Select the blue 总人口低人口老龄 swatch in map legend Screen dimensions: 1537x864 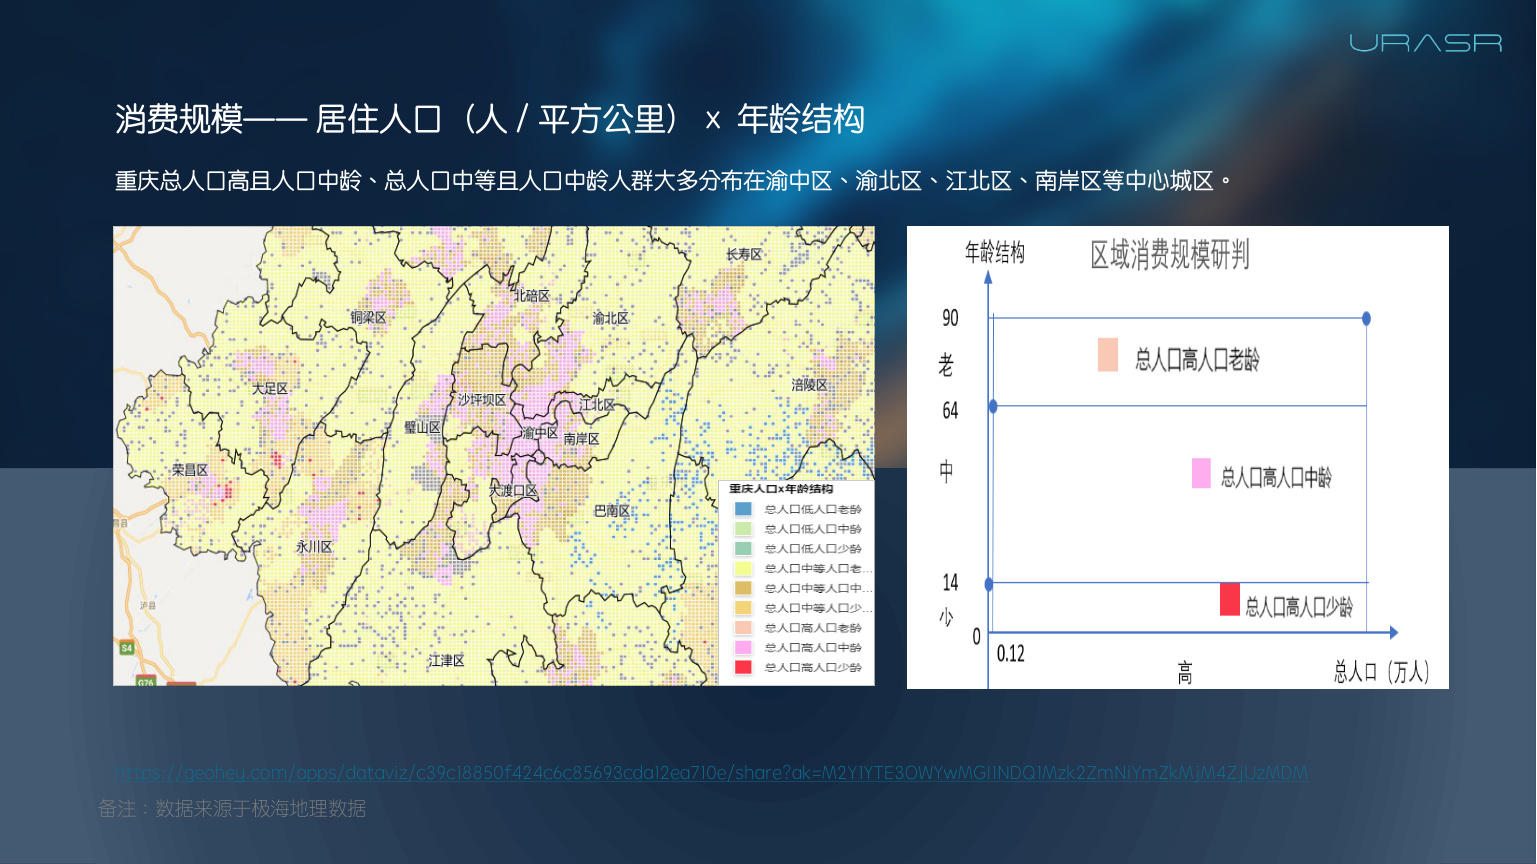point(743,509)
